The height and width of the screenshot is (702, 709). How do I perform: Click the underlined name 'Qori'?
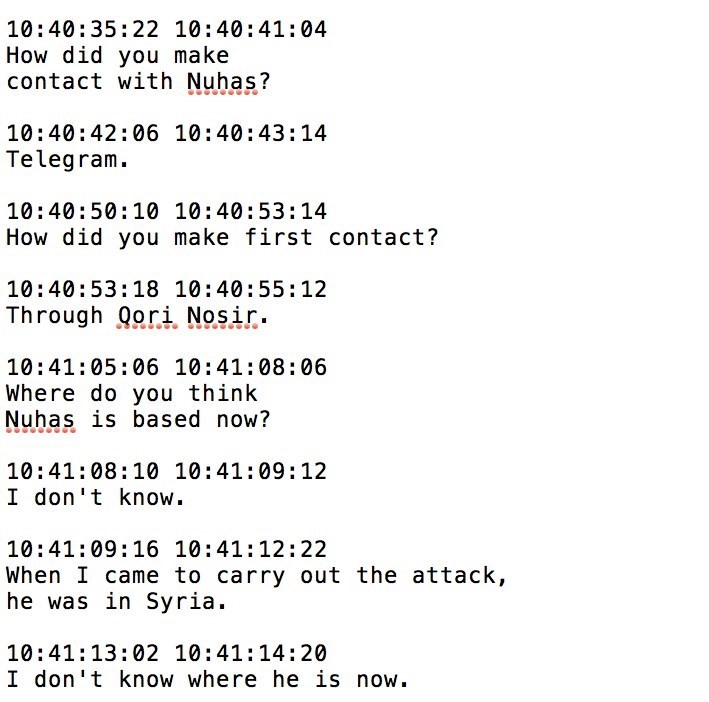pyautogui.click(x=145, y=315)
